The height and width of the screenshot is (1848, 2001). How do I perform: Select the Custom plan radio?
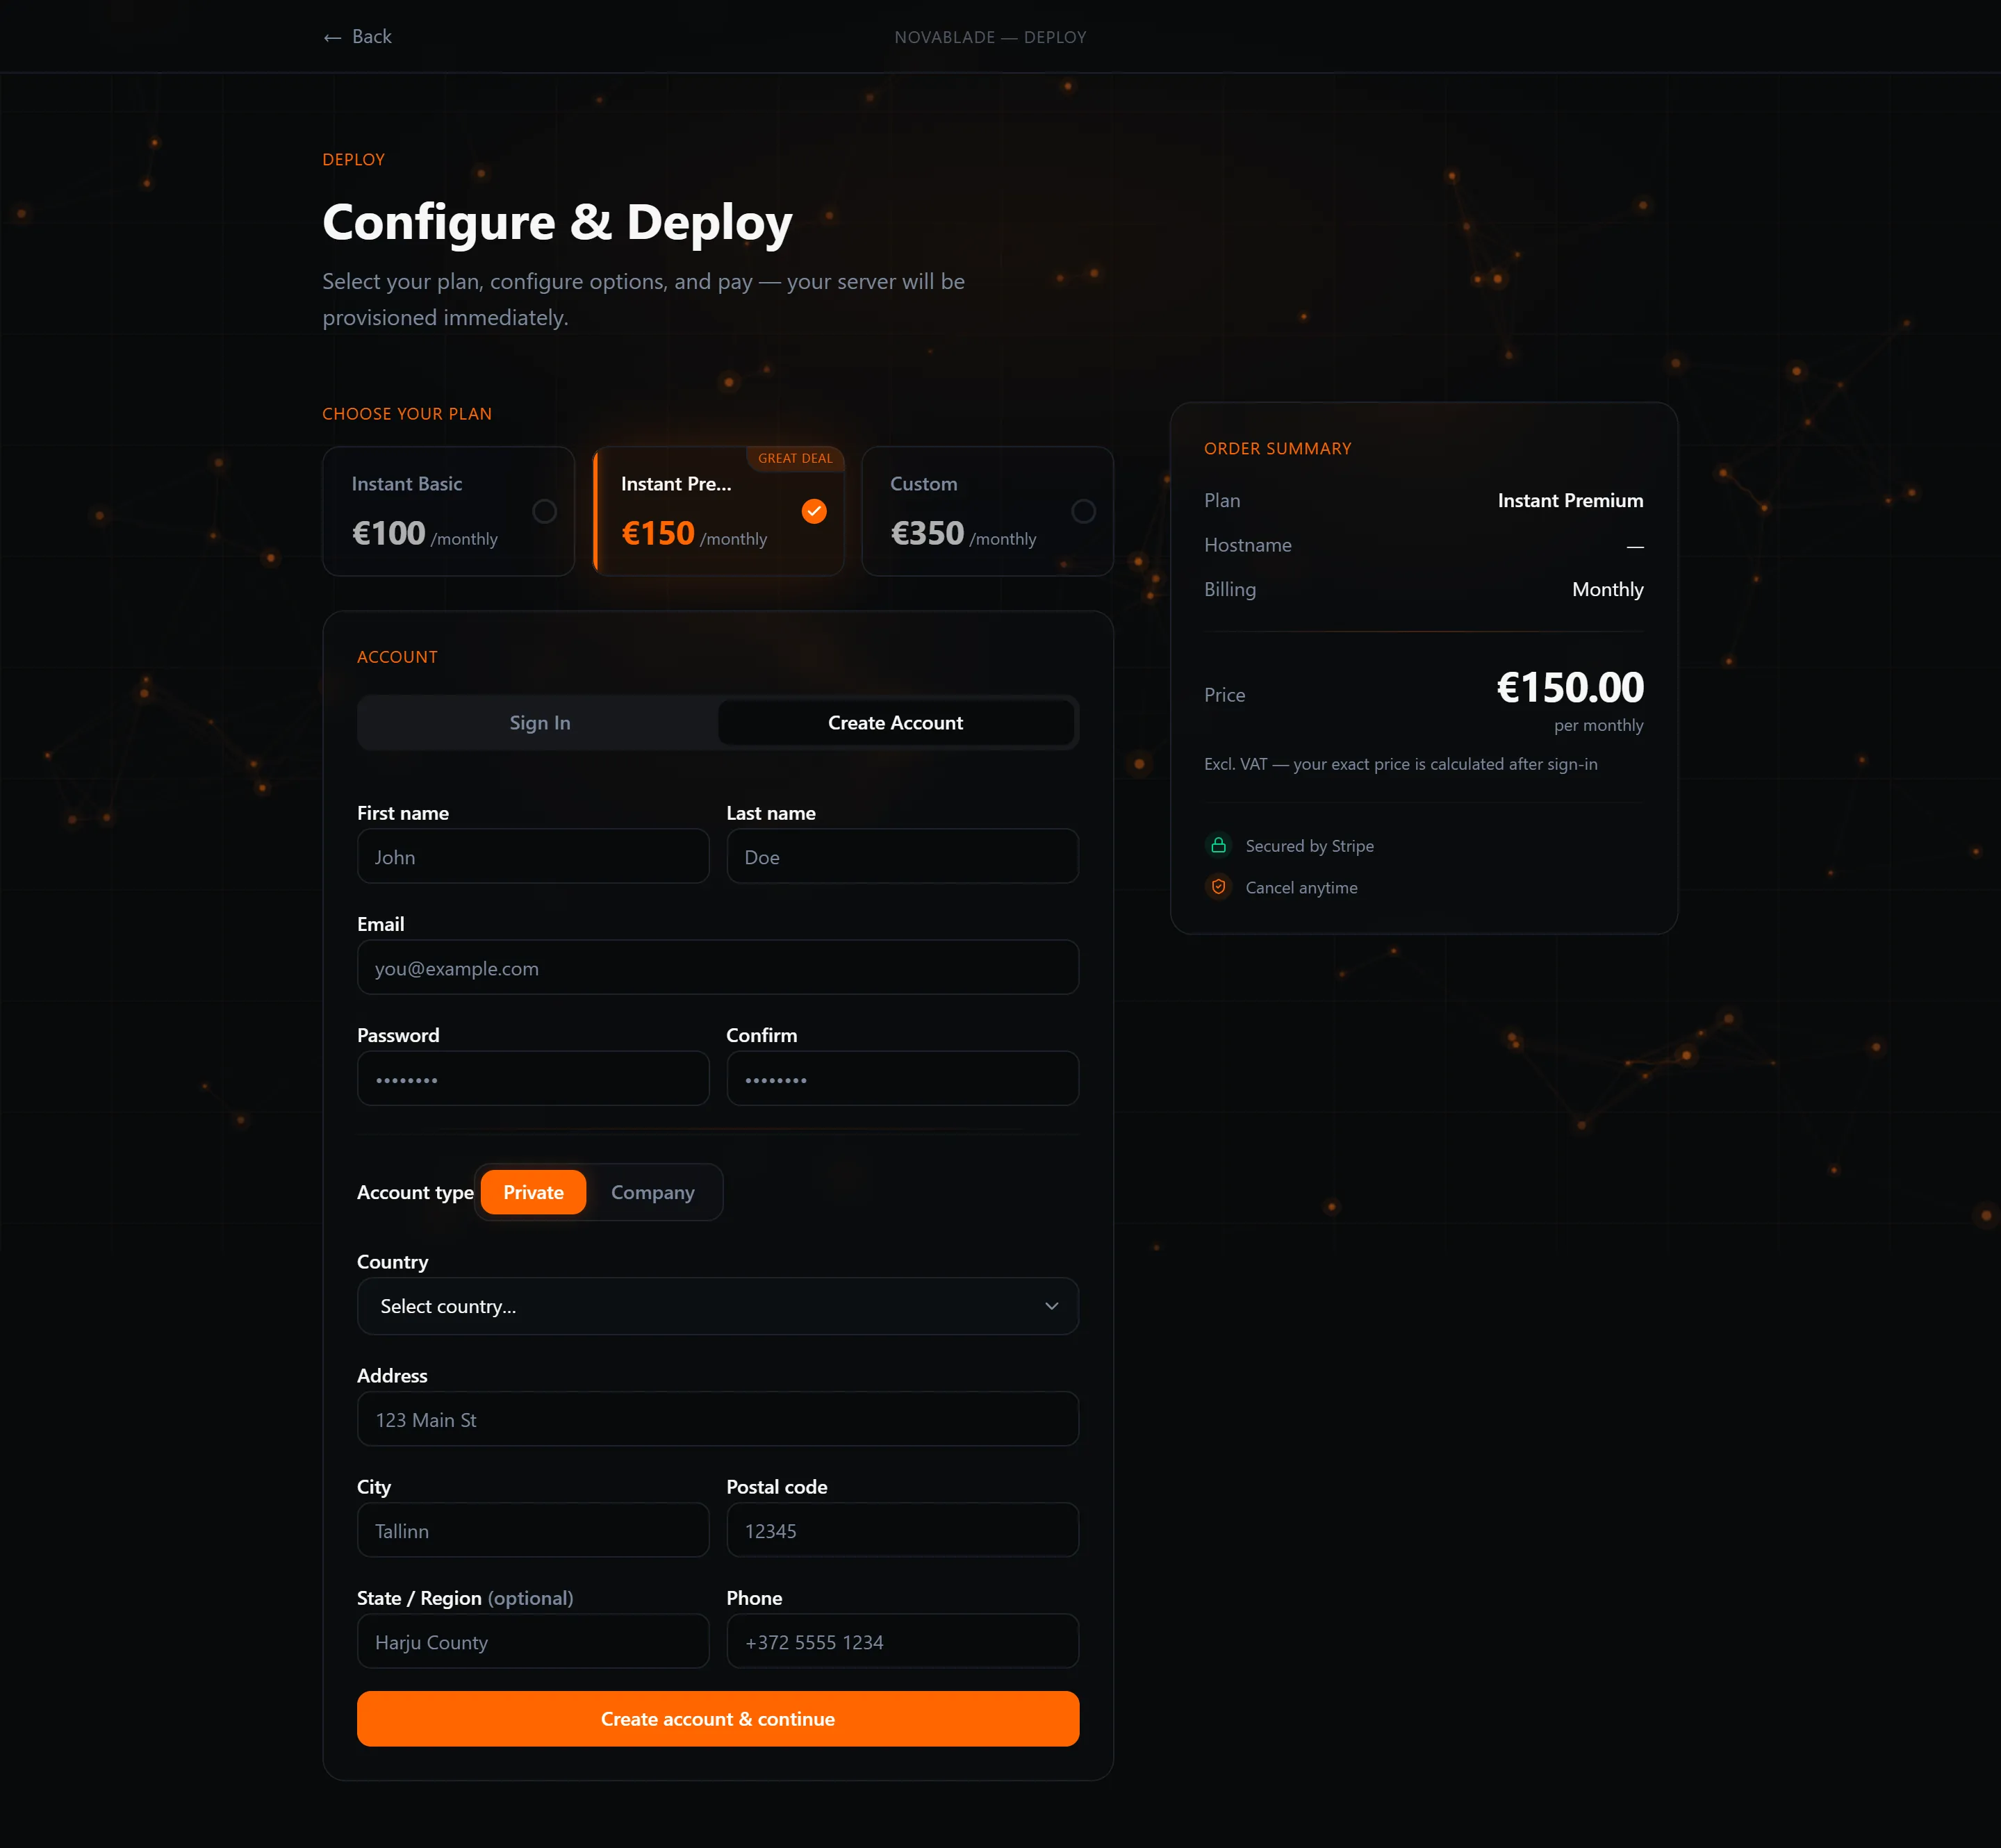click(x=1083, y=511)
